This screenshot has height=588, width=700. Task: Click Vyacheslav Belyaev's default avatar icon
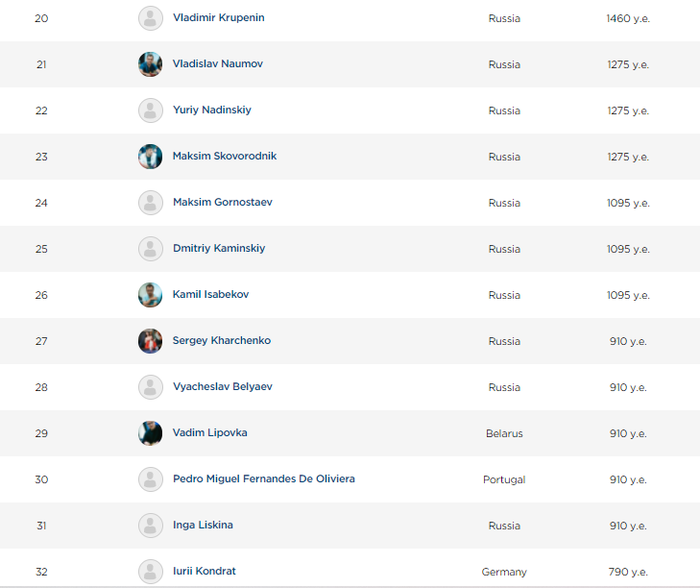150,387
